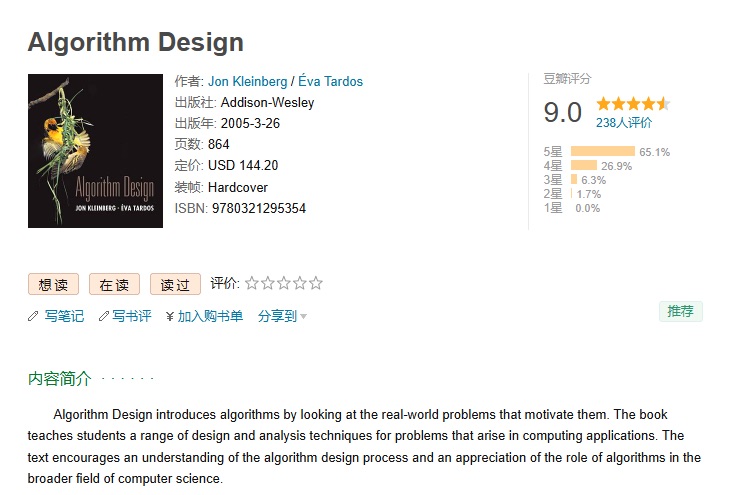This screenshot has width=753, height=495.
Task: Rate the book two stars
Action: [268, 283]
